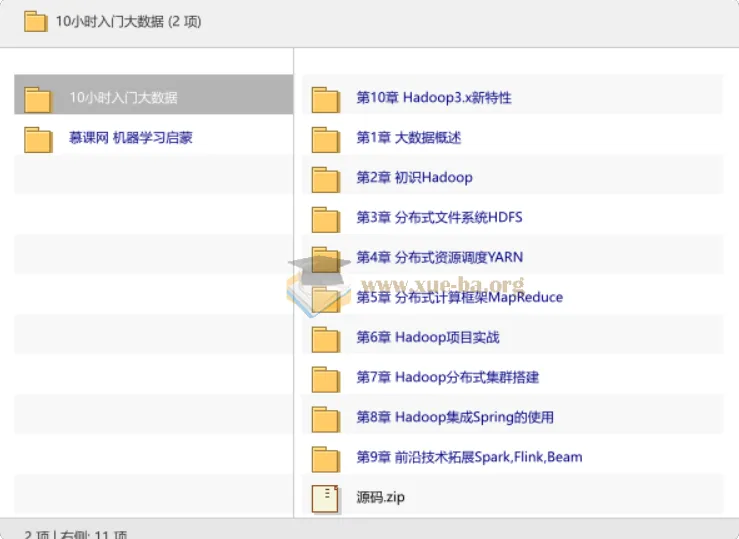Open 第5章 分布式计算框架MapReduce name

(460, 297)
